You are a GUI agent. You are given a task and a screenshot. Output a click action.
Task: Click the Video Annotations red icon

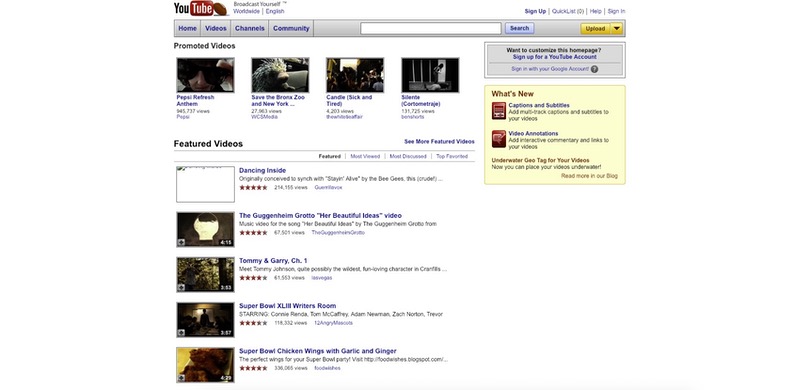pyautogui.click(x=498, y=139)
